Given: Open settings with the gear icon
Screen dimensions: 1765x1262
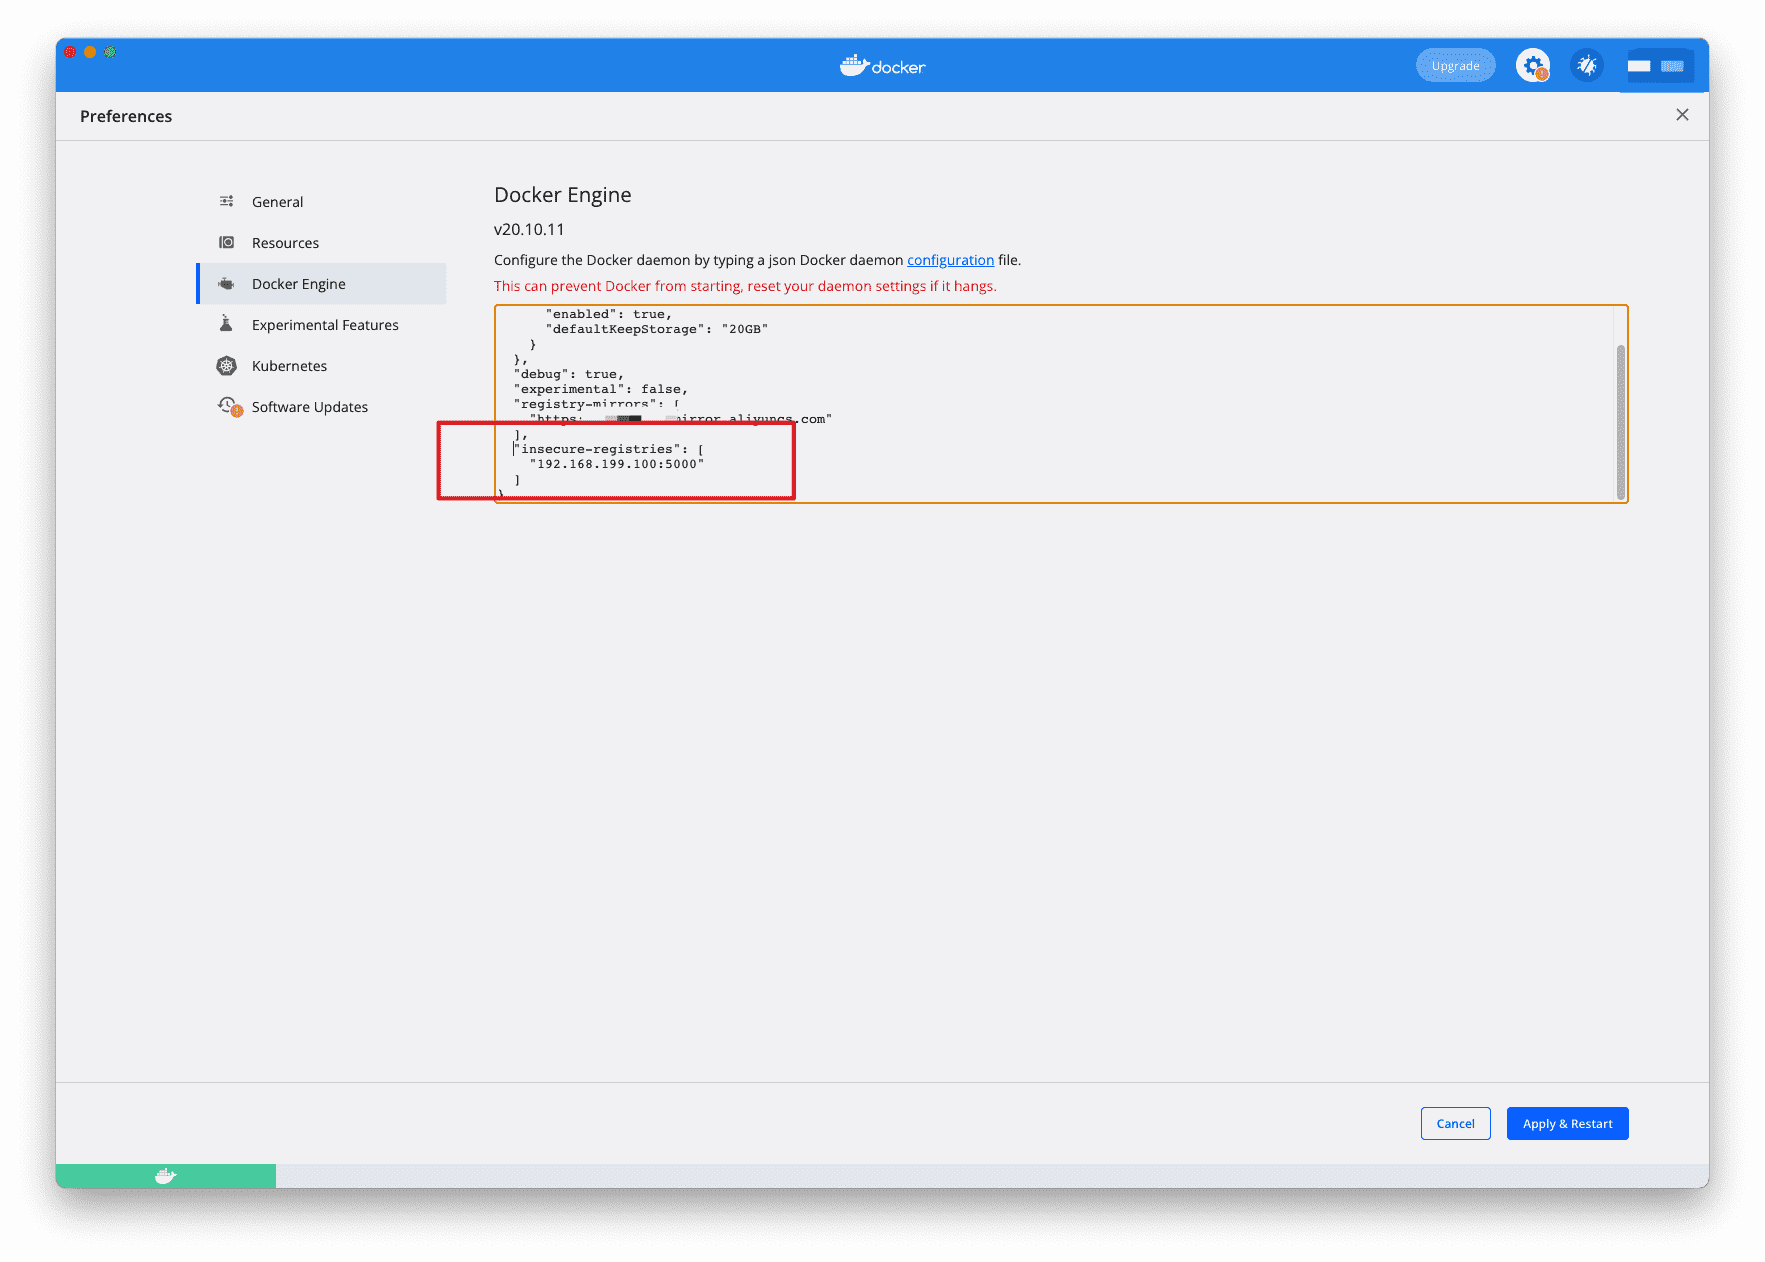Looking at the screenshot, I should (x=1532, y=66).
